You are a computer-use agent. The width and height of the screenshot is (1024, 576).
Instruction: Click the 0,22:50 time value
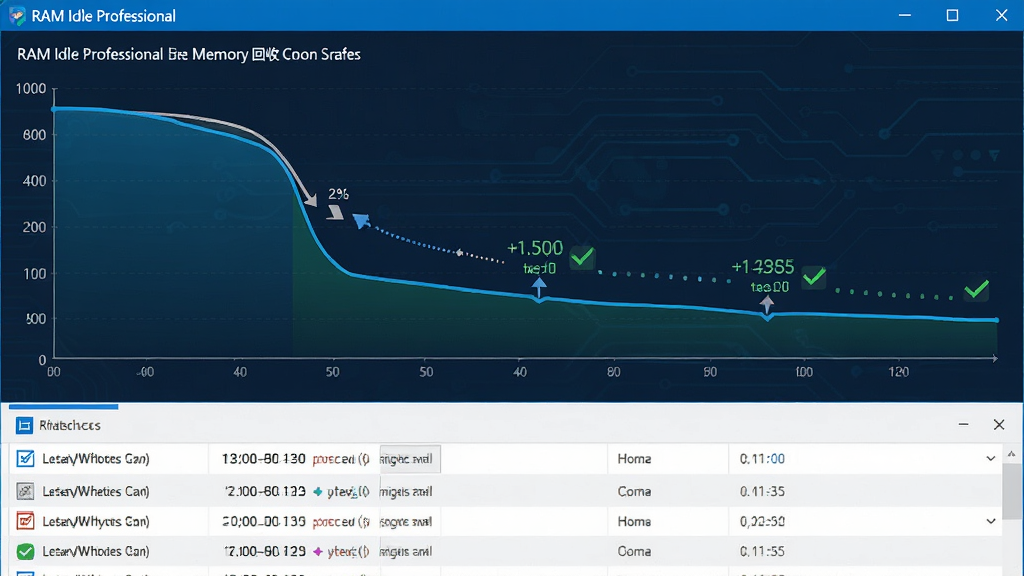pyautogui.click(x=762, y=522)
